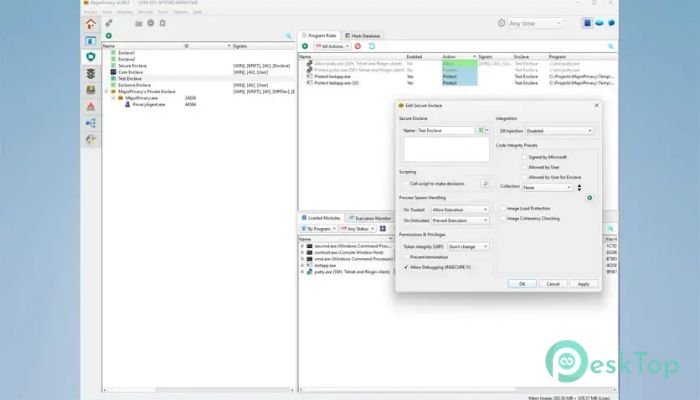Viewport: 700px width, 400px height.
Task: Click the grey flat icon left of the round toolbar icon
Action: [139, 23]
